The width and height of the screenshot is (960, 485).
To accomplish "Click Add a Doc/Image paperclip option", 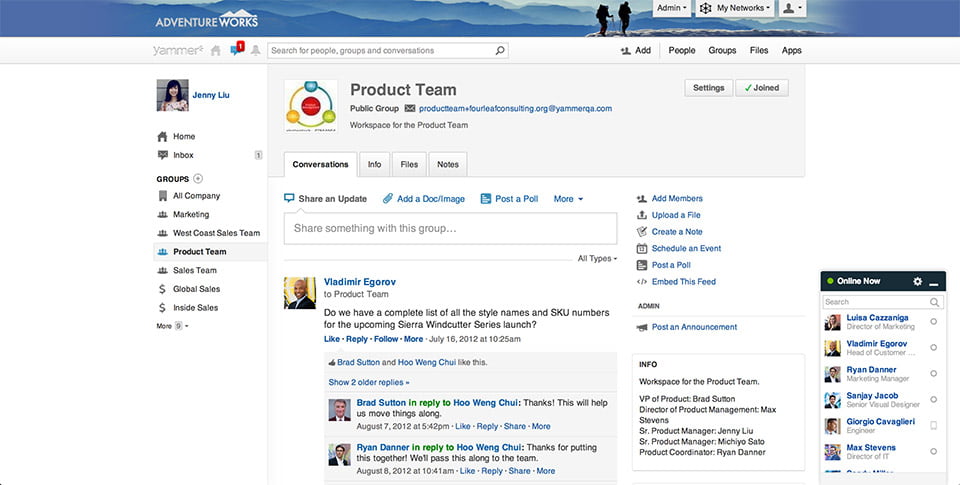I will (x=424, y=199).
